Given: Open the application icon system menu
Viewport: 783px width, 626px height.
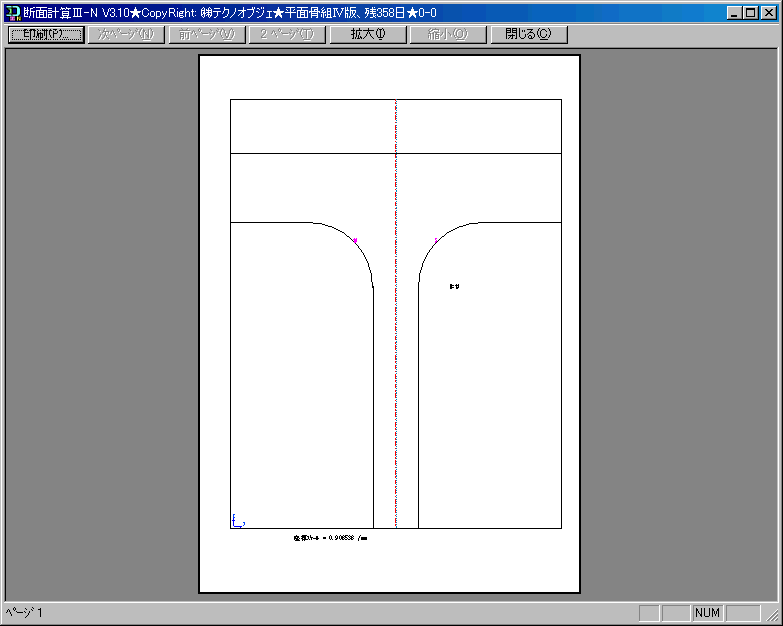Looking at the screenshot, I should click(12, 12).
